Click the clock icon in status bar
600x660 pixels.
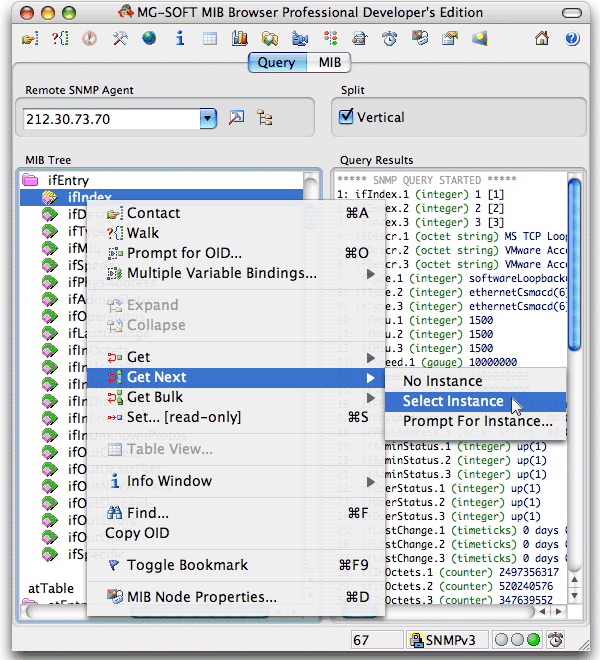point(555,640)
